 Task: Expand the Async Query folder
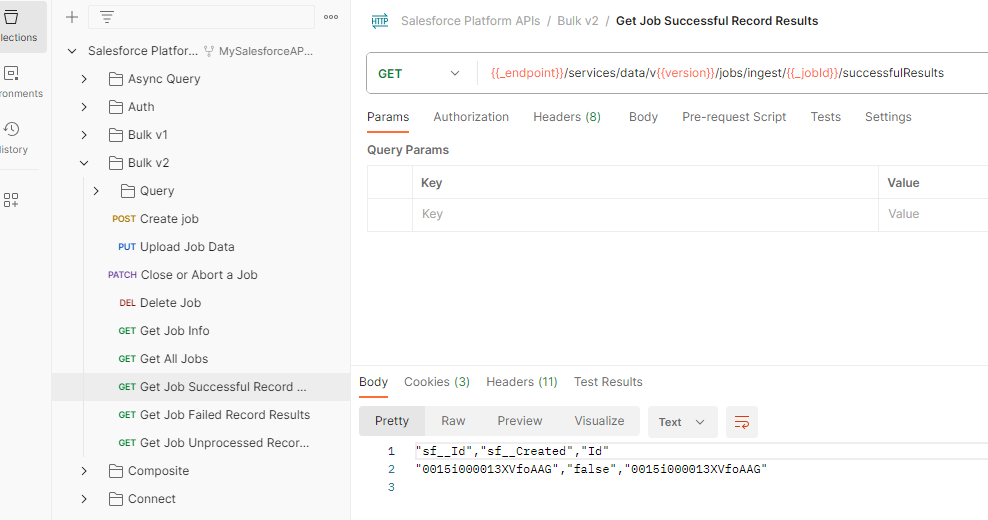click(x=85, y=79)
